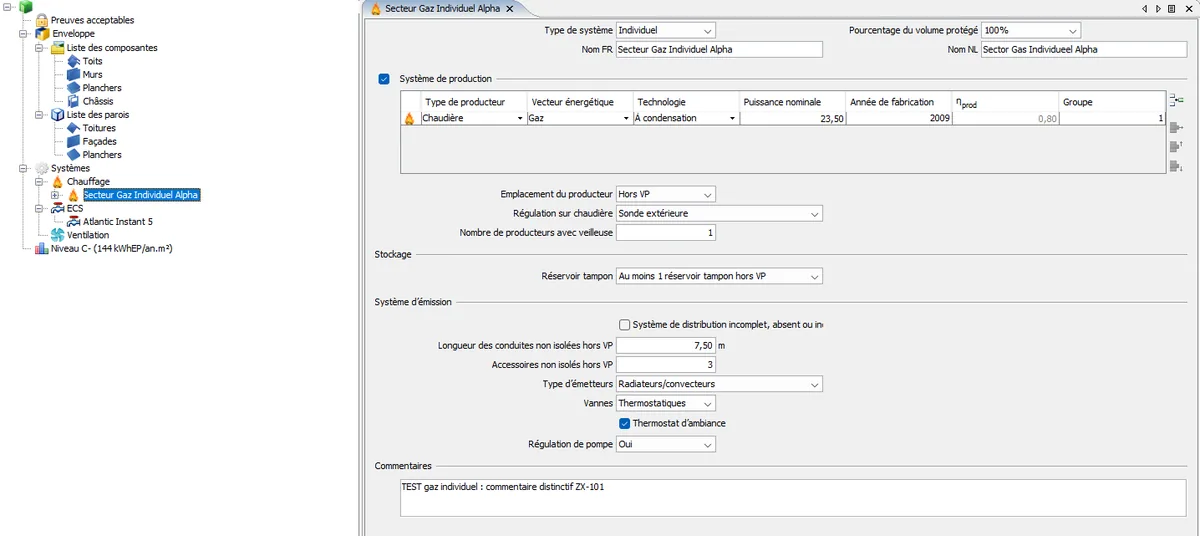Screen dimensions: 1200x536
Task: Open the Emplacement du producteur dropdown
Action: [x=666, y=194]
